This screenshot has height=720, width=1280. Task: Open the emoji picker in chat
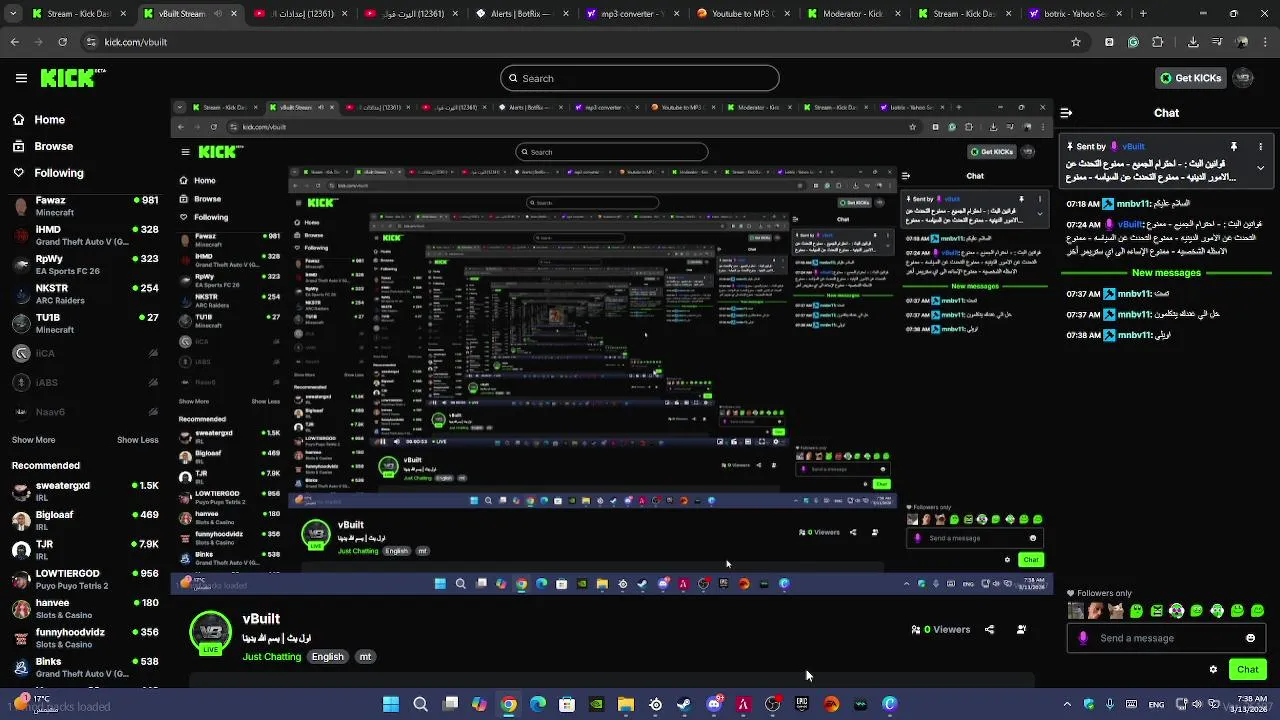click(1250, 638)
